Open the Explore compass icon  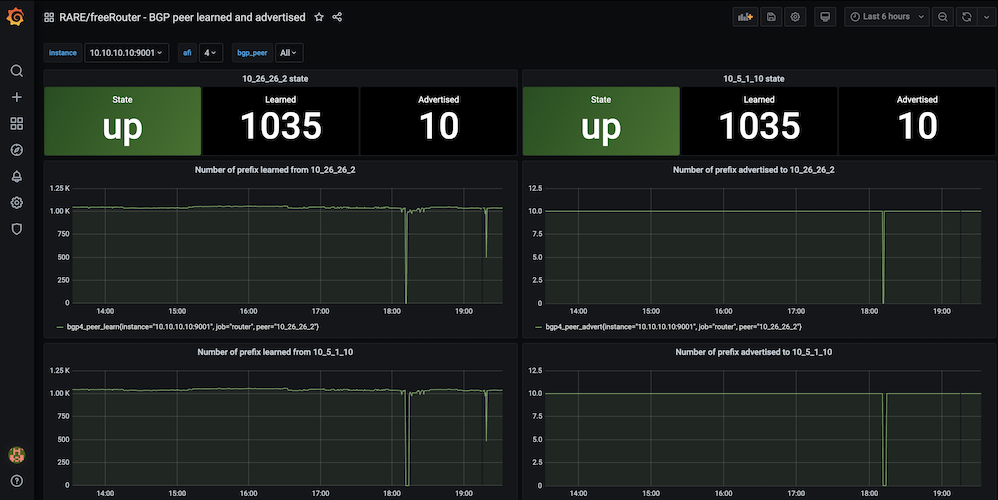tap(16, 150)
